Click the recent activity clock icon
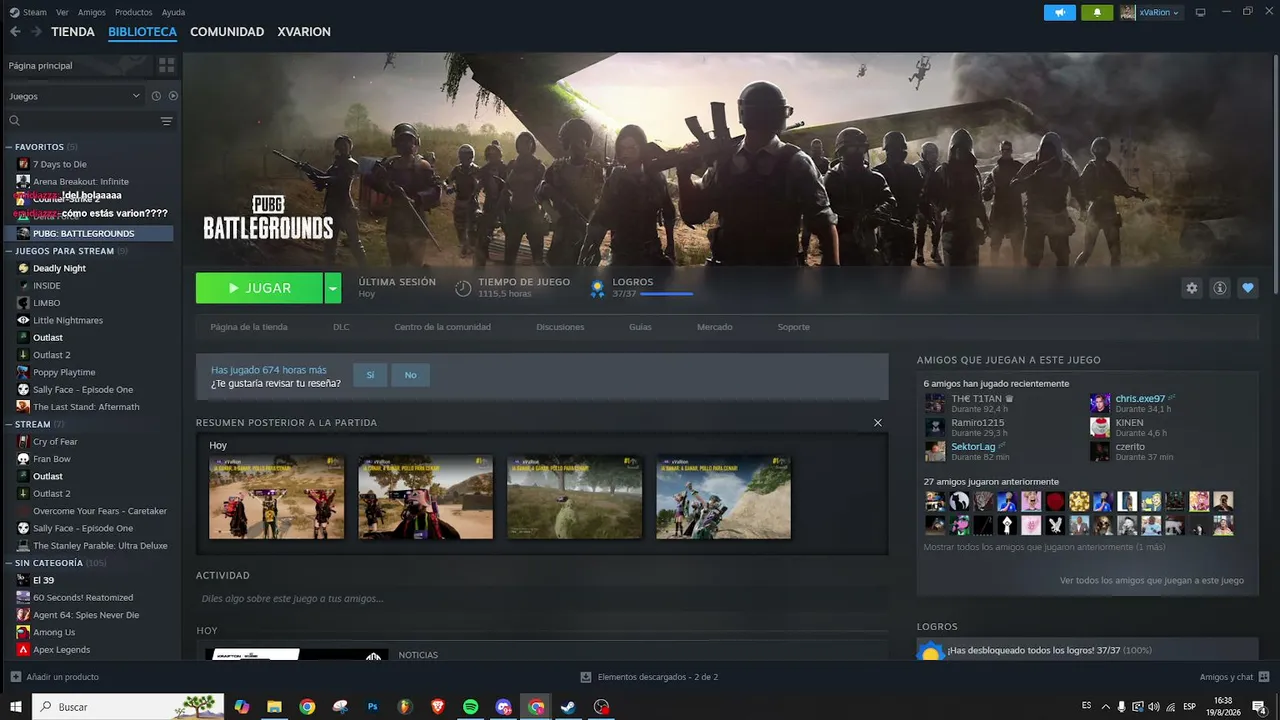 pos(156,96)
